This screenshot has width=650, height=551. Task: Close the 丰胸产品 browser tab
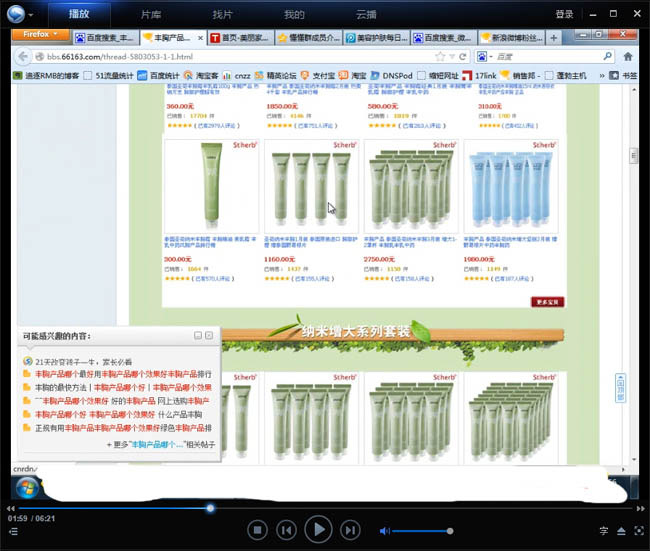pos(200,38)
